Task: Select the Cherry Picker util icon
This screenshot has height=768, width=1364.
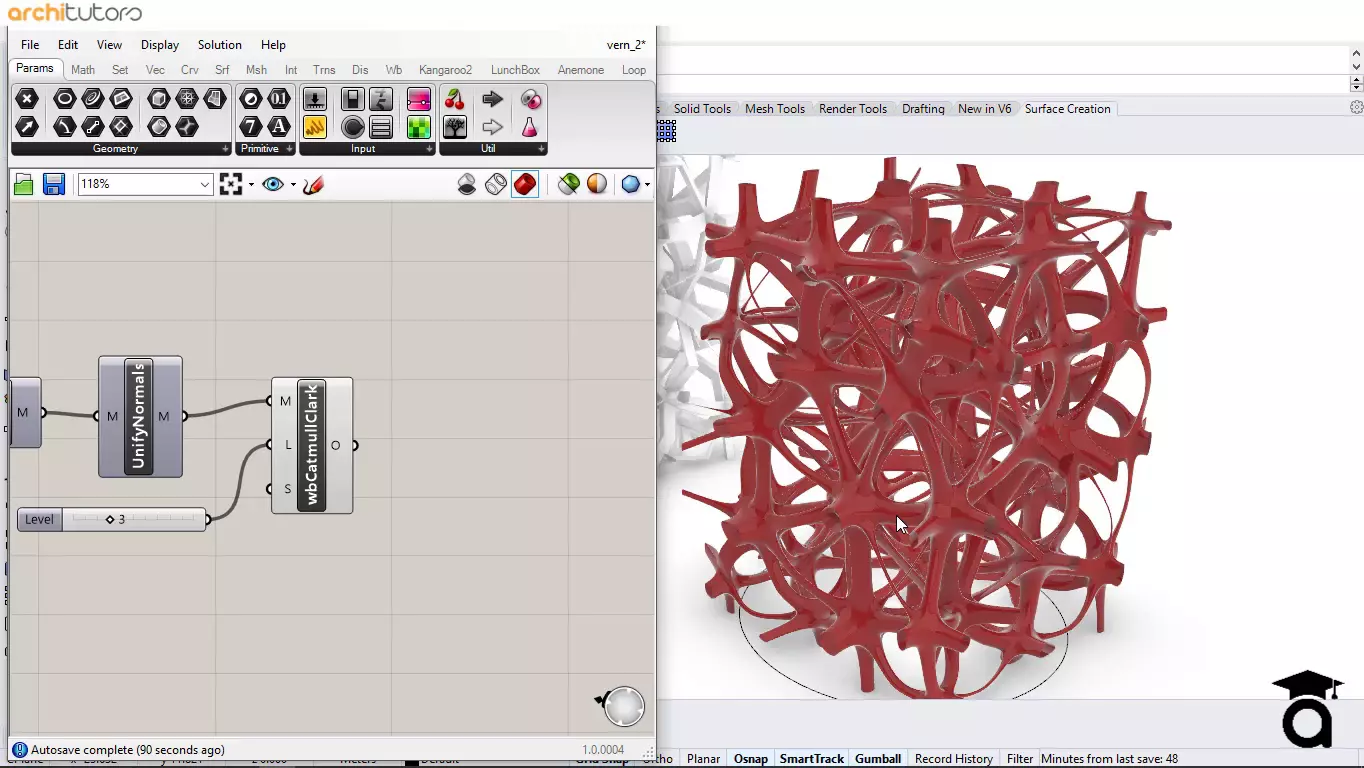Action: pos(455,98)
